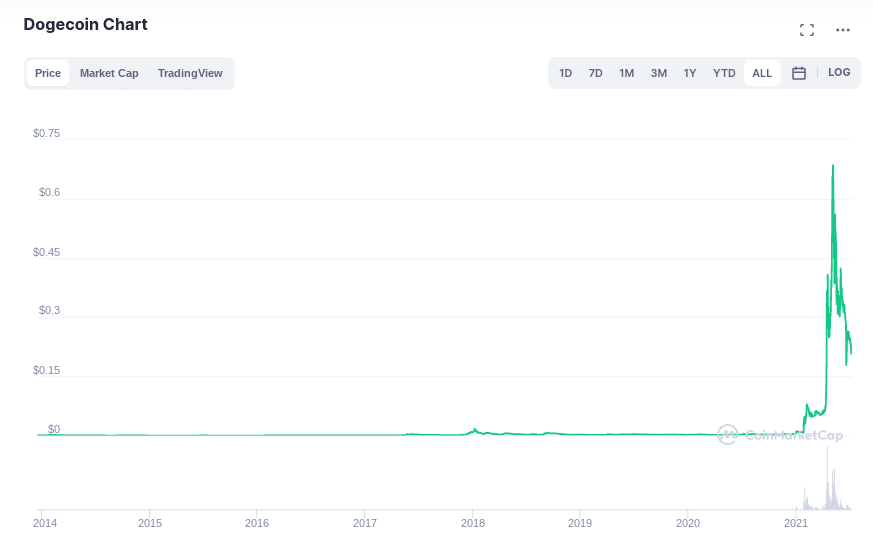Image resolution: width=873 pixels, height=537 pixels.
Task: Click the 2018 year axis label
Action: pyautogui.click(x=473, y=523)
